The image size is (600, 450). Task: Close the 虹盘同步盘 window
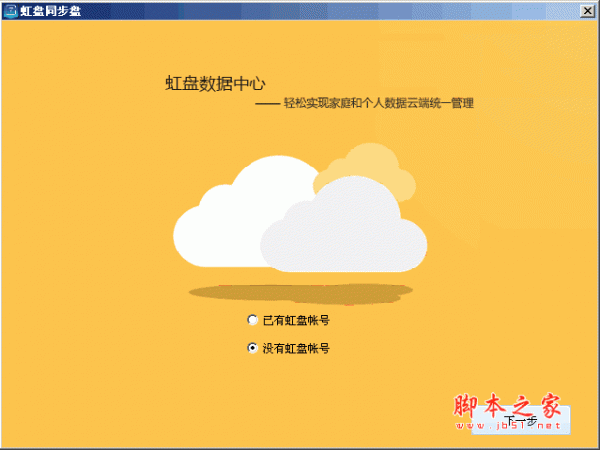click(587, 11)
